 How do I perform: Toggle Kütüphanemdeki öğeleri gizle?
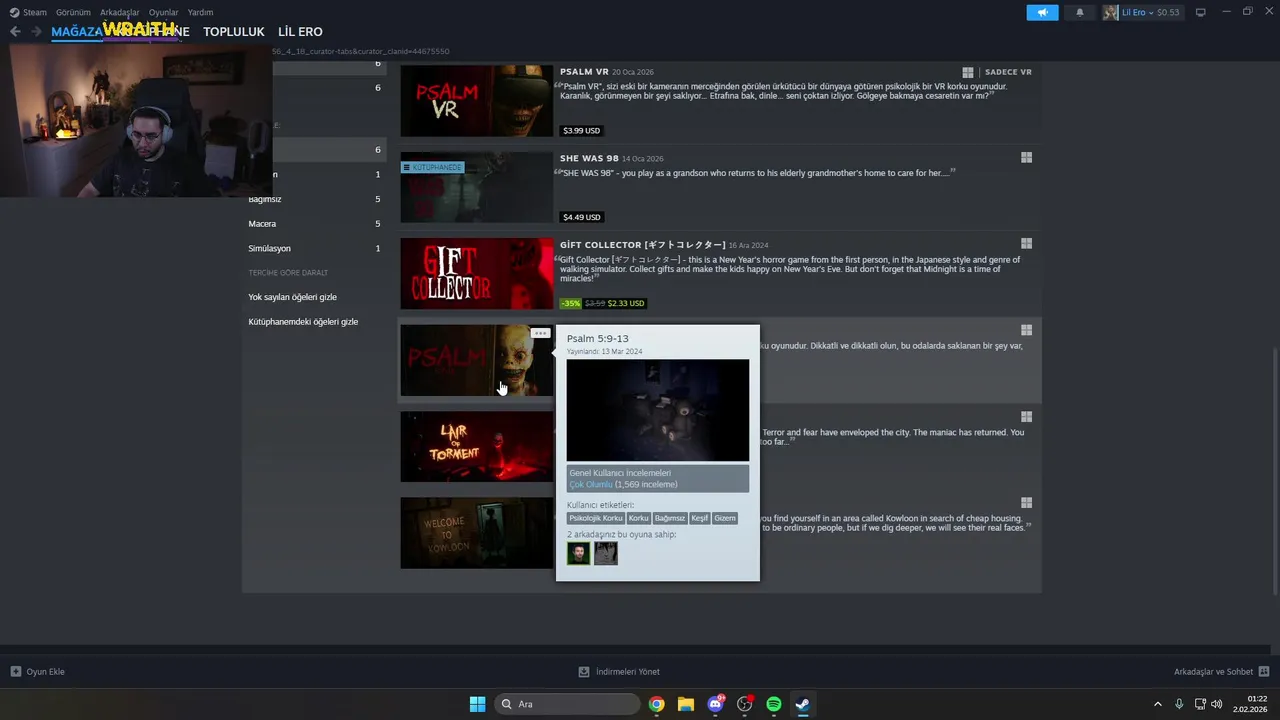click(x=303, y=322)
